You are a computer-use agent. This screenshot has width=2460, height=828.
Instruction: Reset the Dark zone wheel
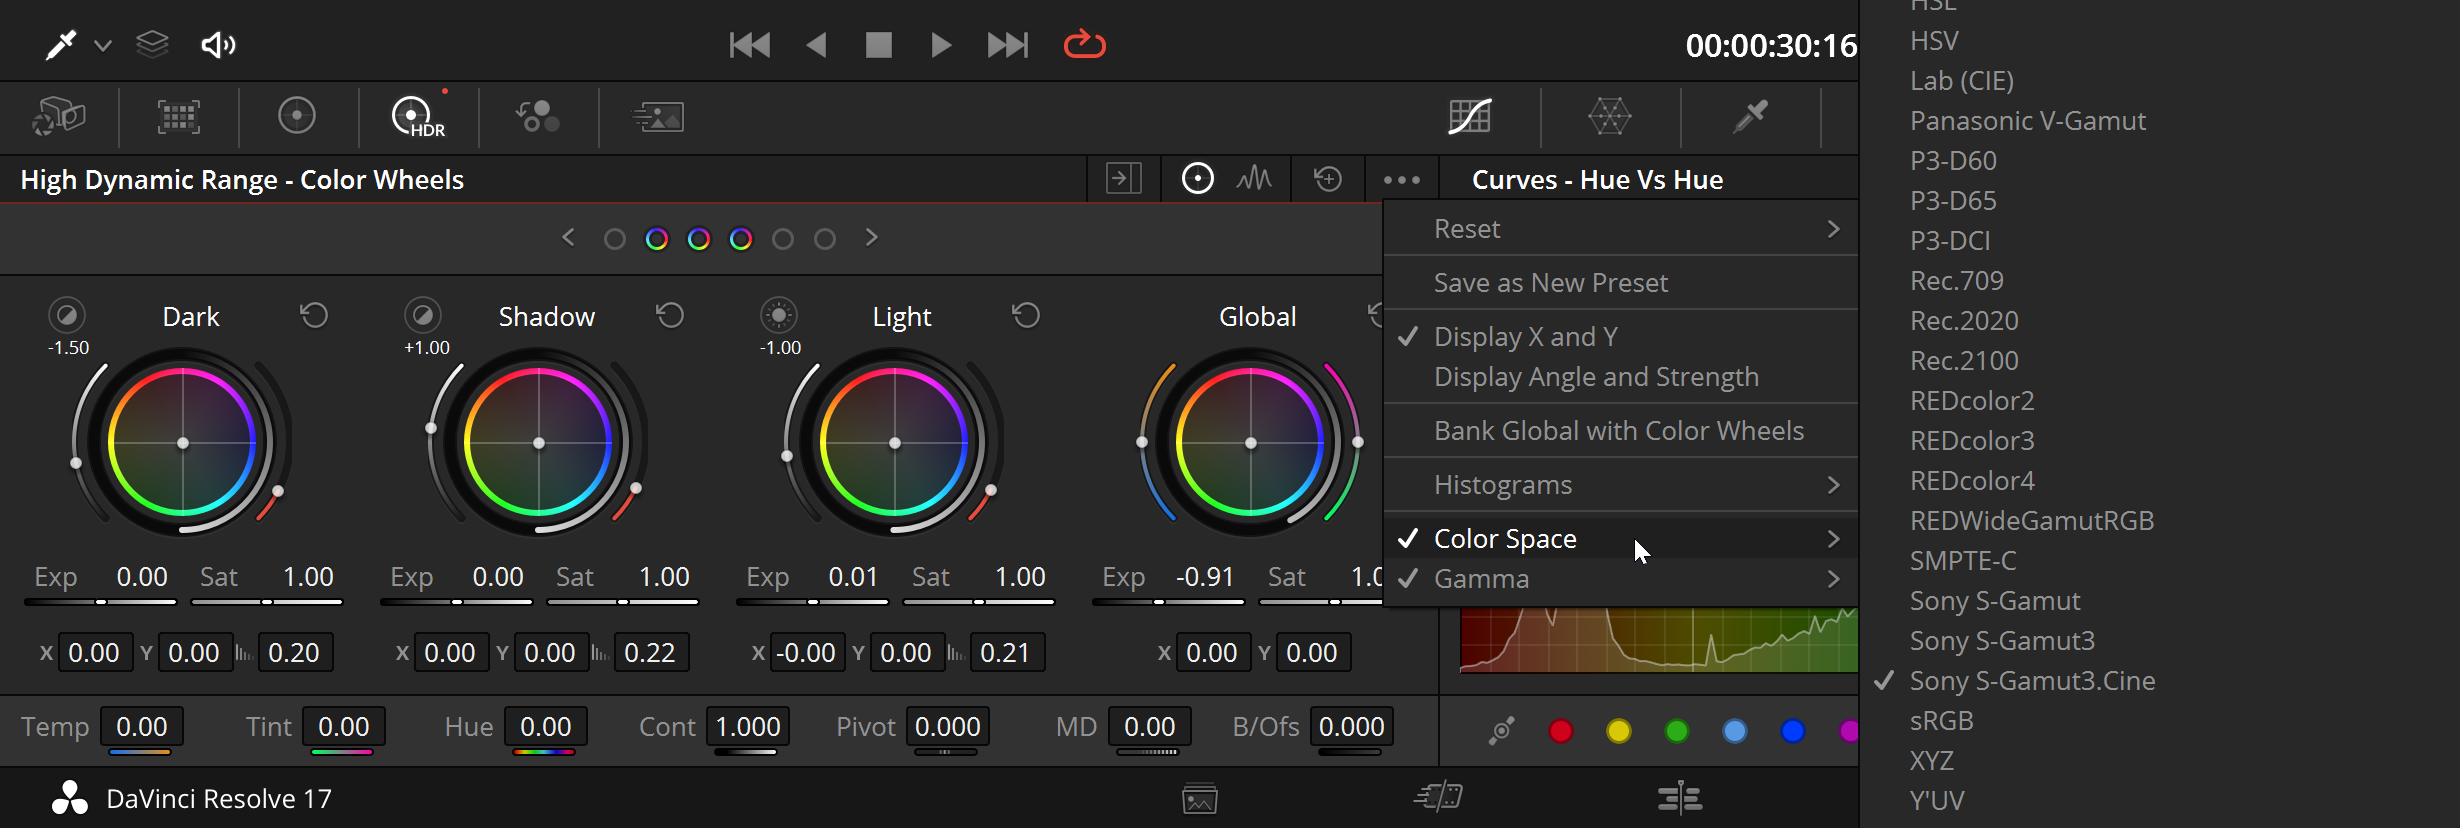[314, 316]
